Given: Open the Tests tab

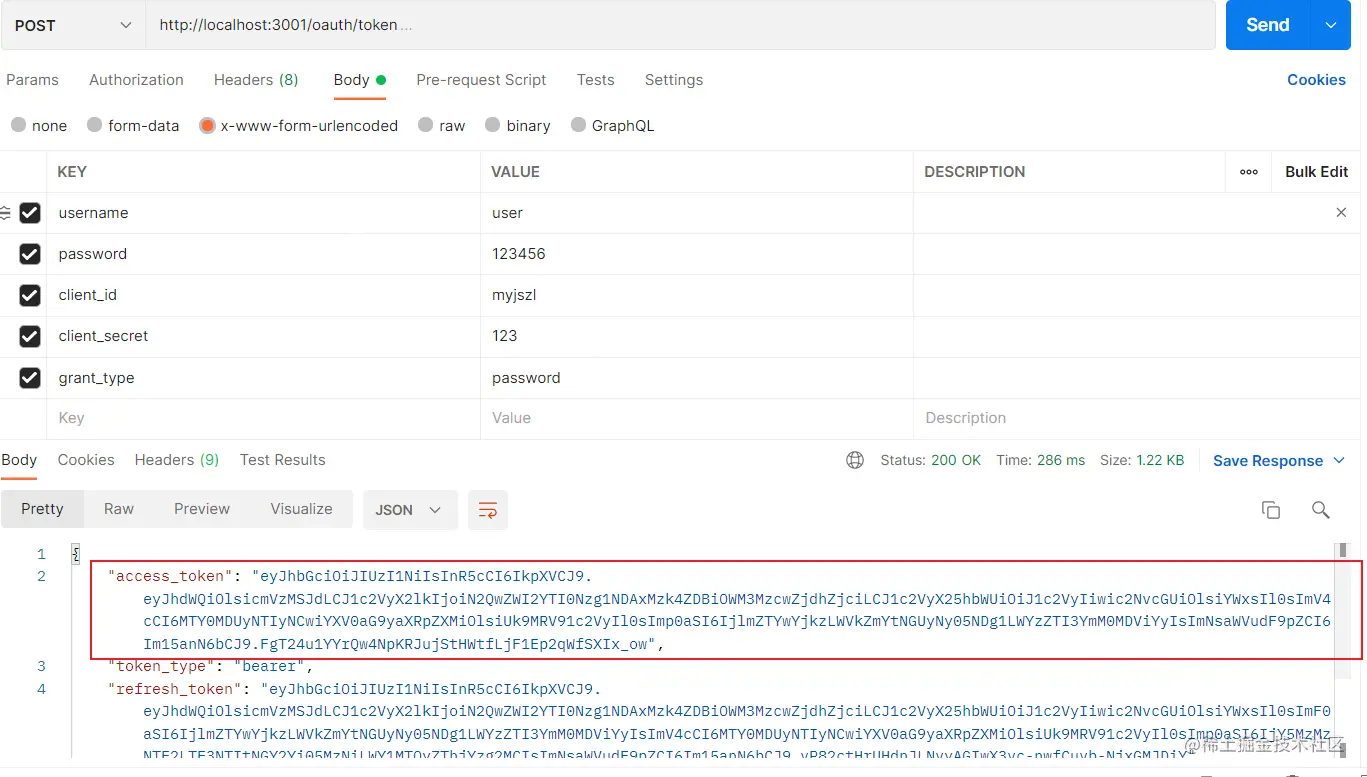Looking at the screenshot, I should tap(595, 80).
